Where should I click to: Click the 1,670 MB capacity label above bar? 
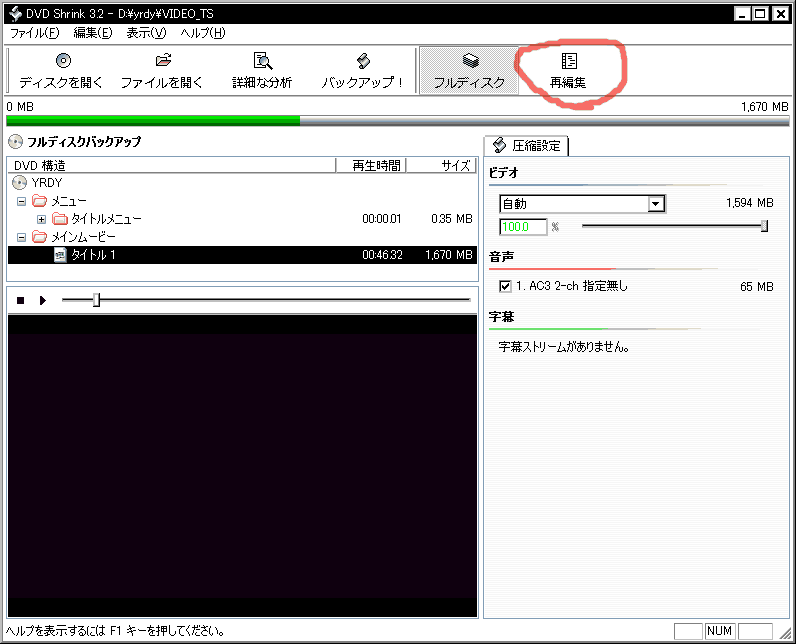coord(765,107)
